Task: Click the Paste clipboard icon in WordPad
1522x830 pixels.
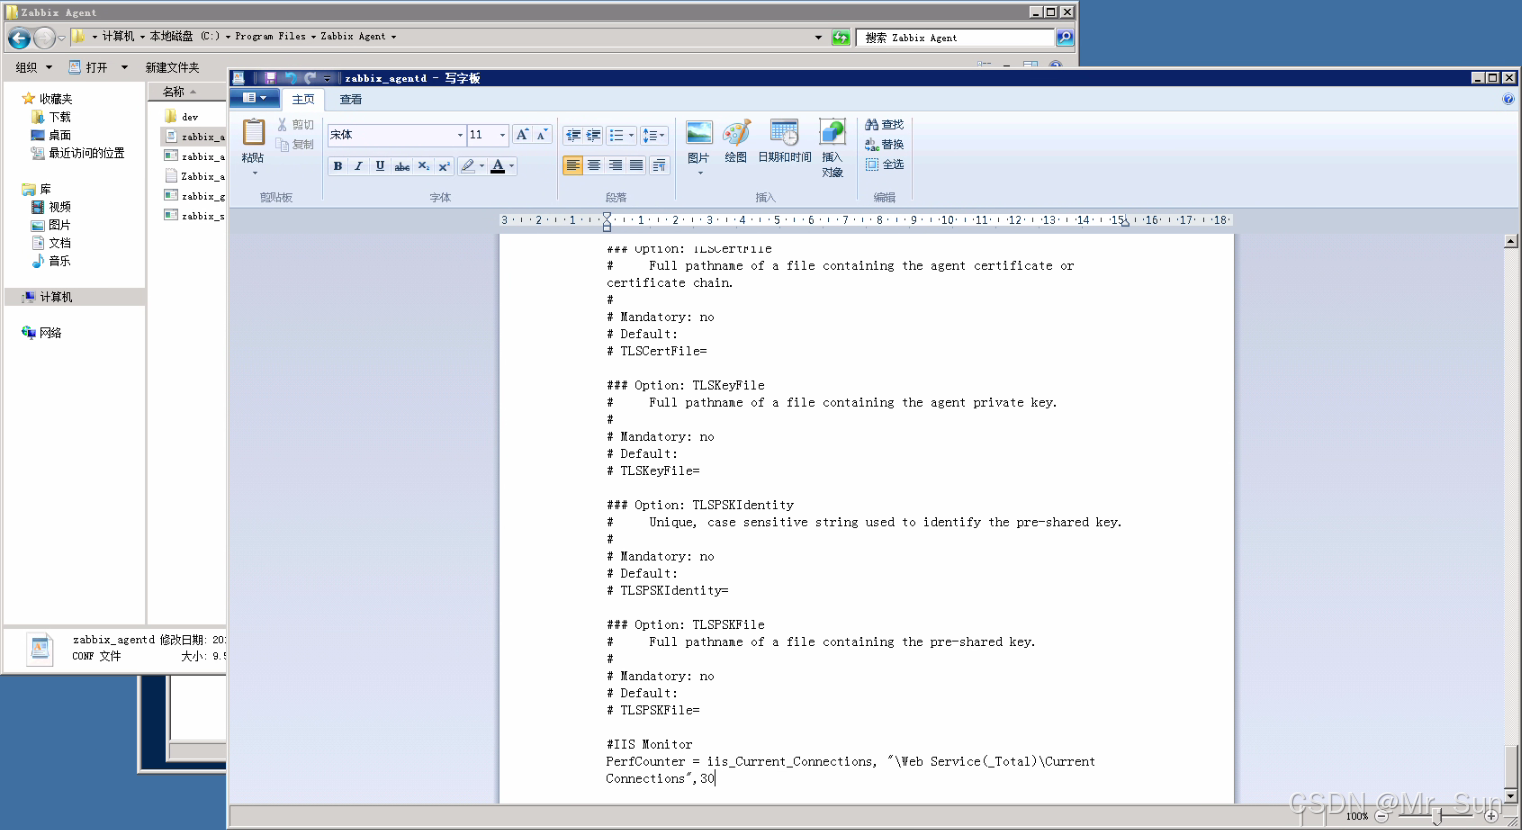Action: [x=254, y=132]
